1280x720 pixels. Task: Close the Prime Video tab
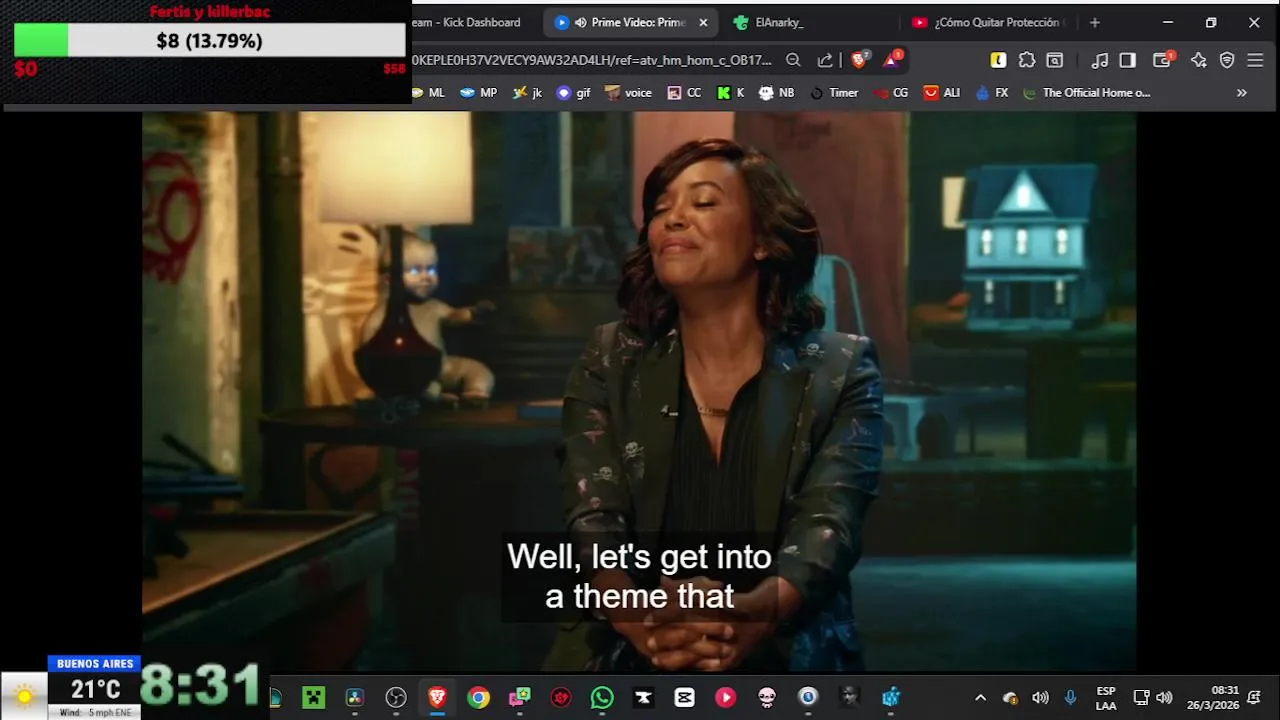703,22
